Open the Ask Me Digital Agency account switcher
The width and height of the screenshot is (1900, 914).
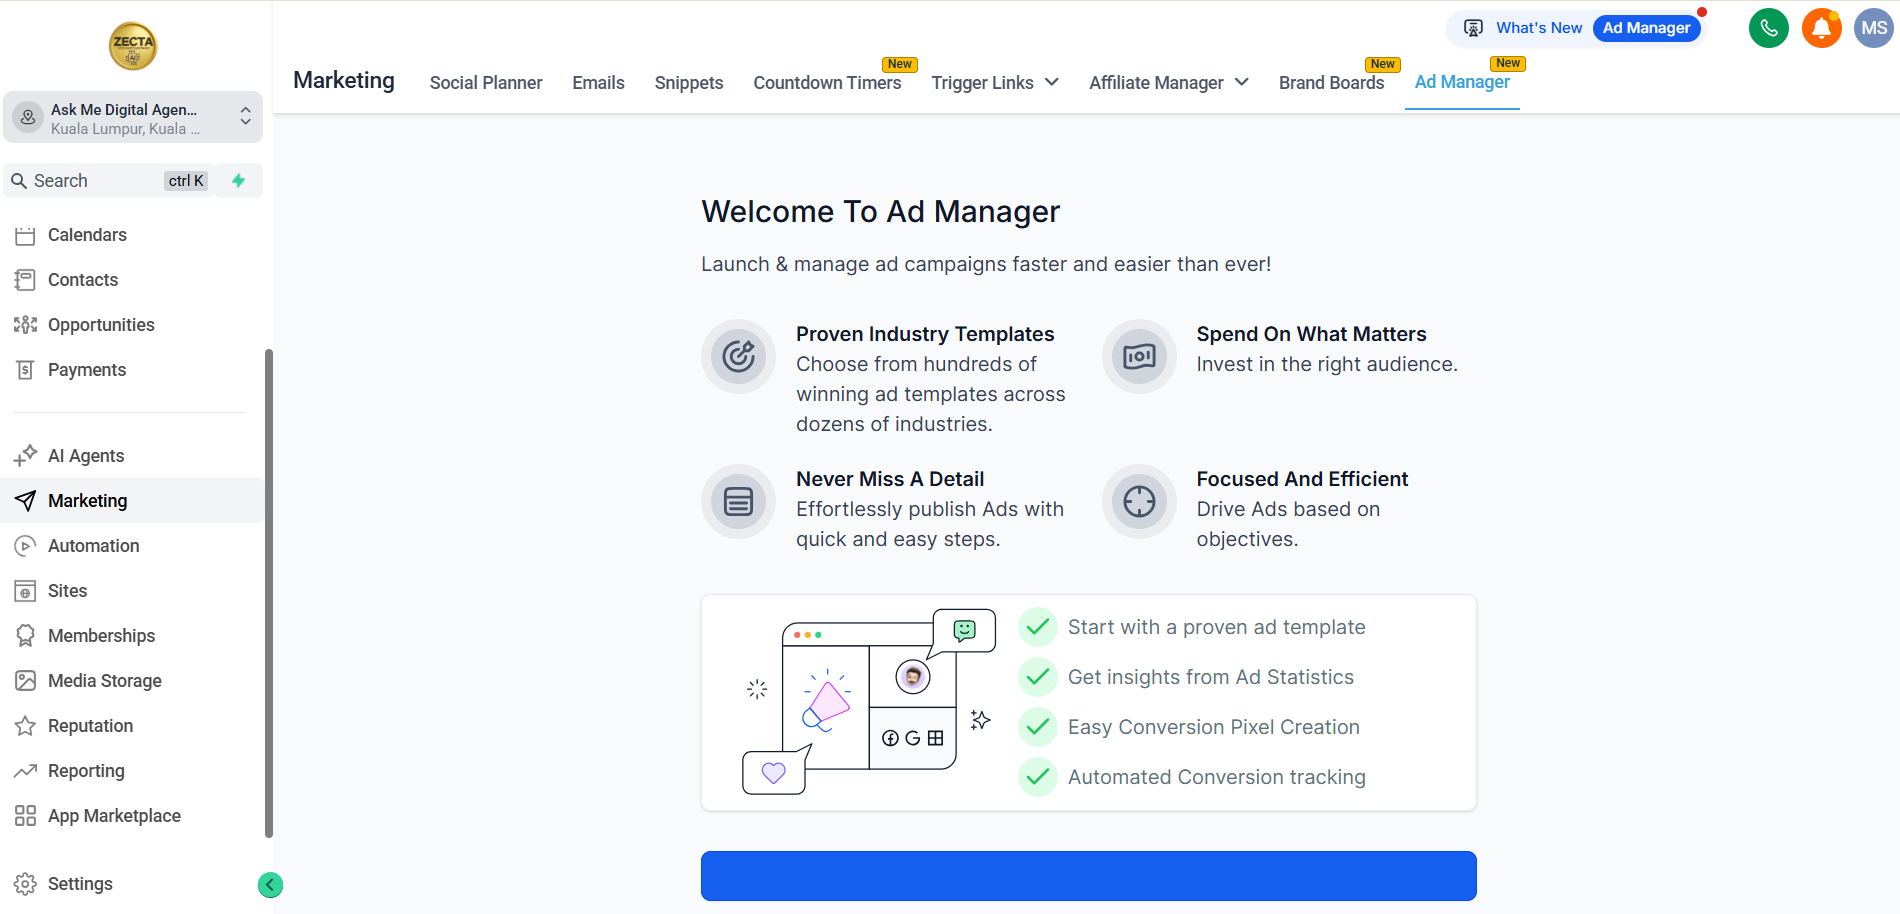point(133,118)
